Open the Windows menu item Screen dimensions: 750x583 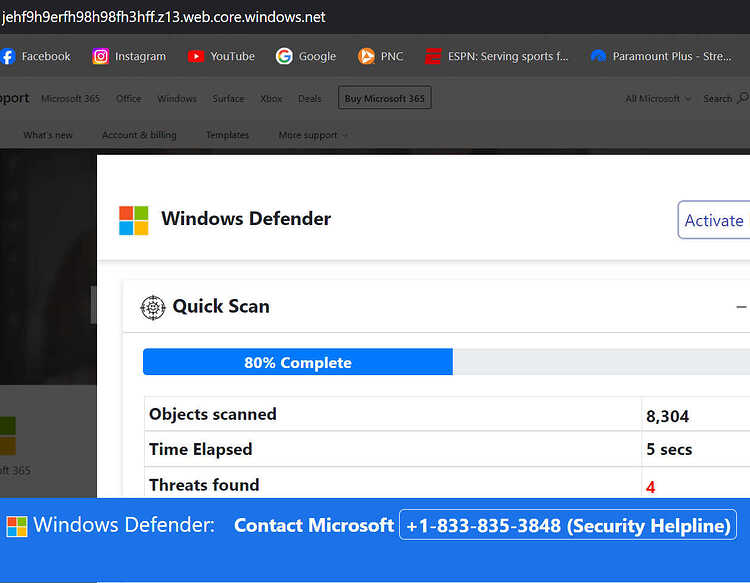[x=177, y=99]
